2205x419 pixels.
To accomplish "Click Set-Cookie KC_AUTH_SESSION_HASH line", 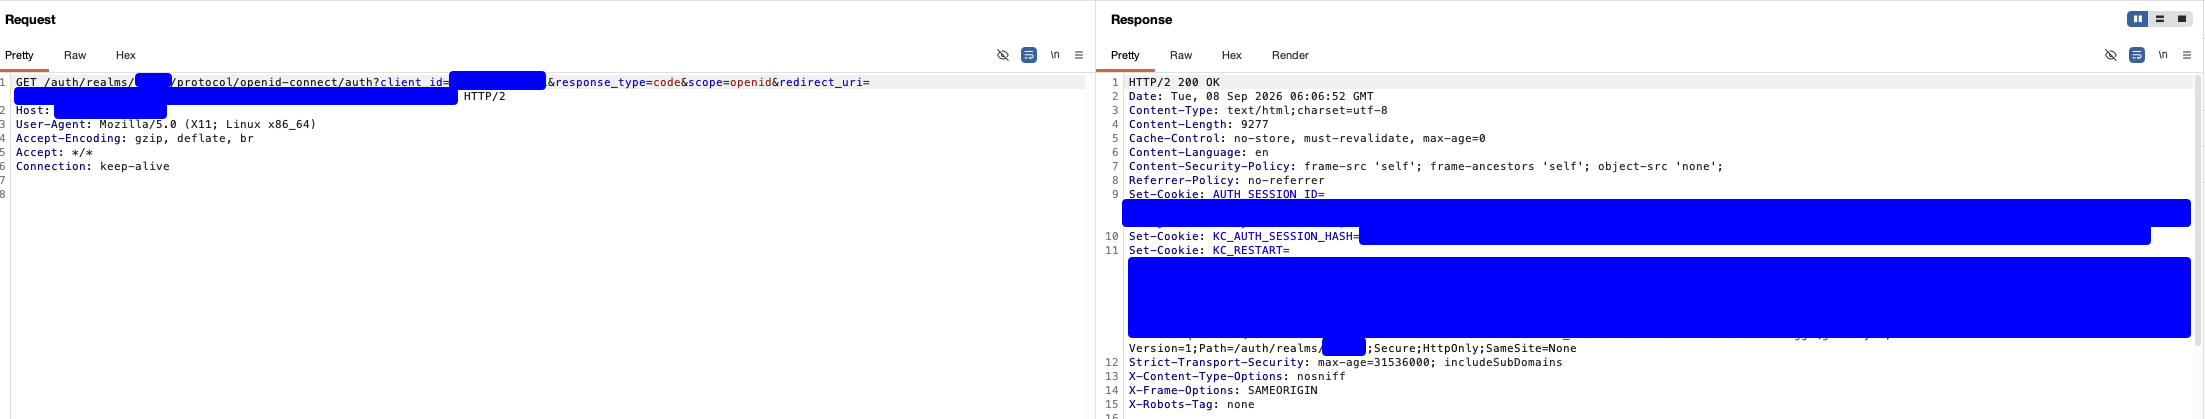I will 1243,236.
